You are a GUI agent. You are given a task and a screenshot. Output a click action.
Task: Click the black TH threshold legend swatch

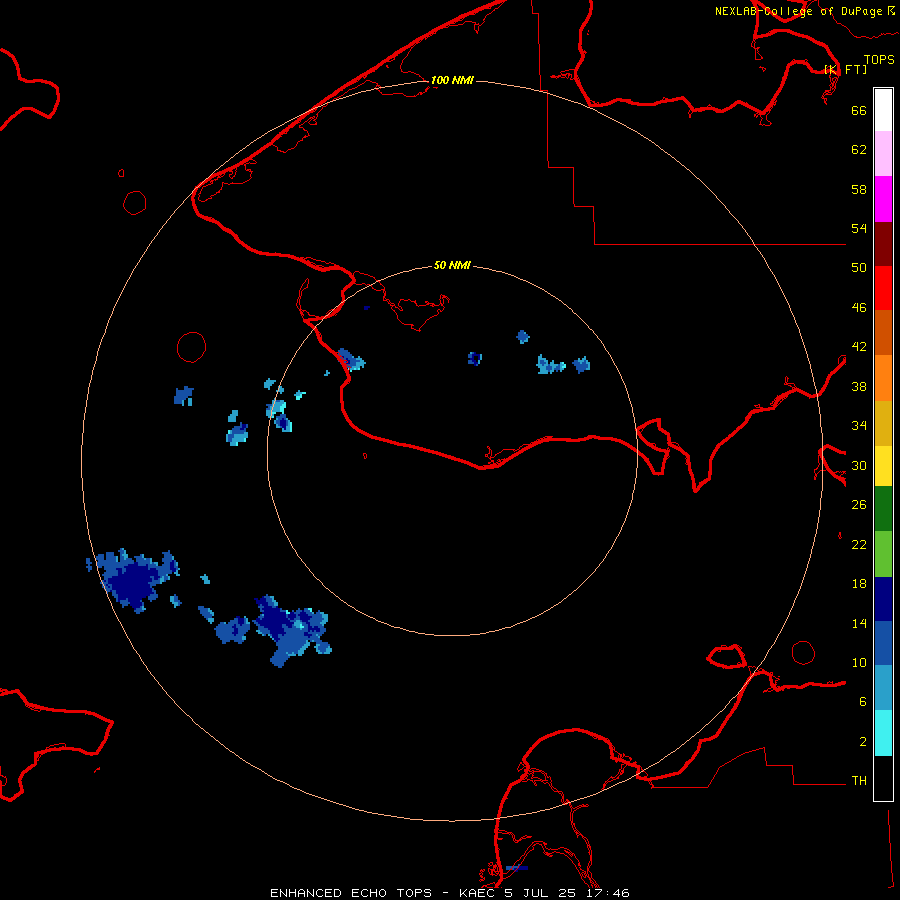[883, 778]
